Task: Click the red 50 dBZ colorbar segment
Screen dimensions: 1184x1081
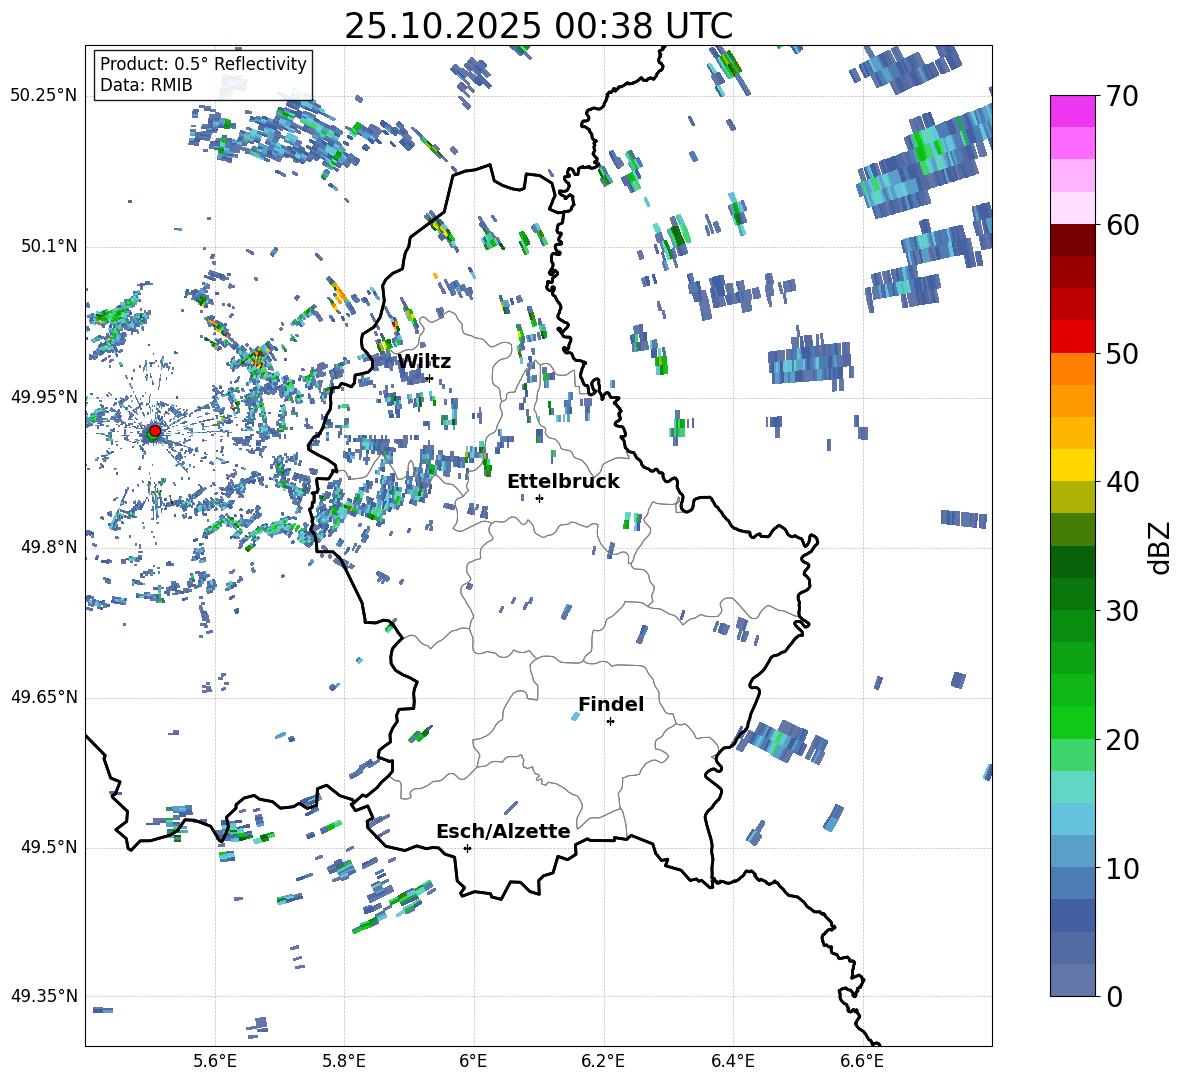Action: pyautogui.click(x=1072, y=337)
